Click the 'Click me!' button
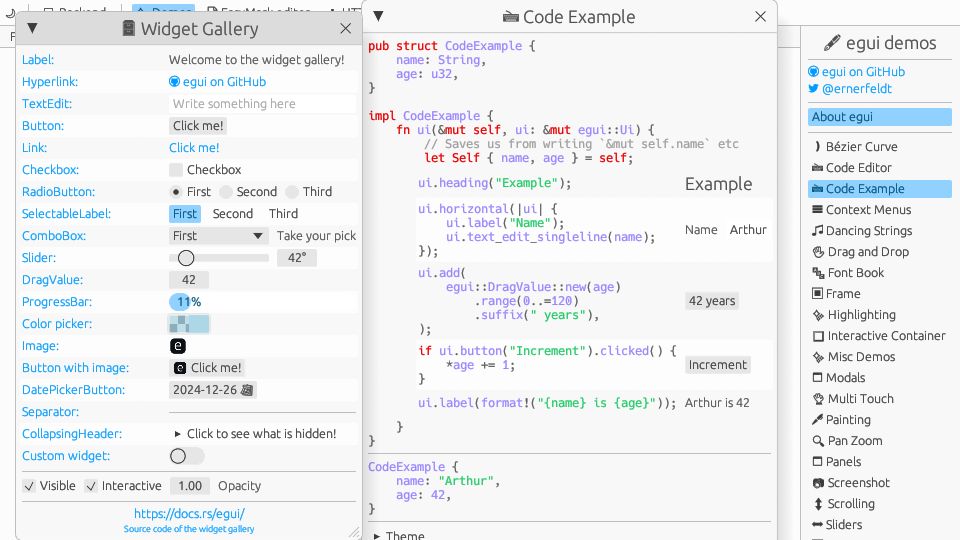 click(198, 126)
